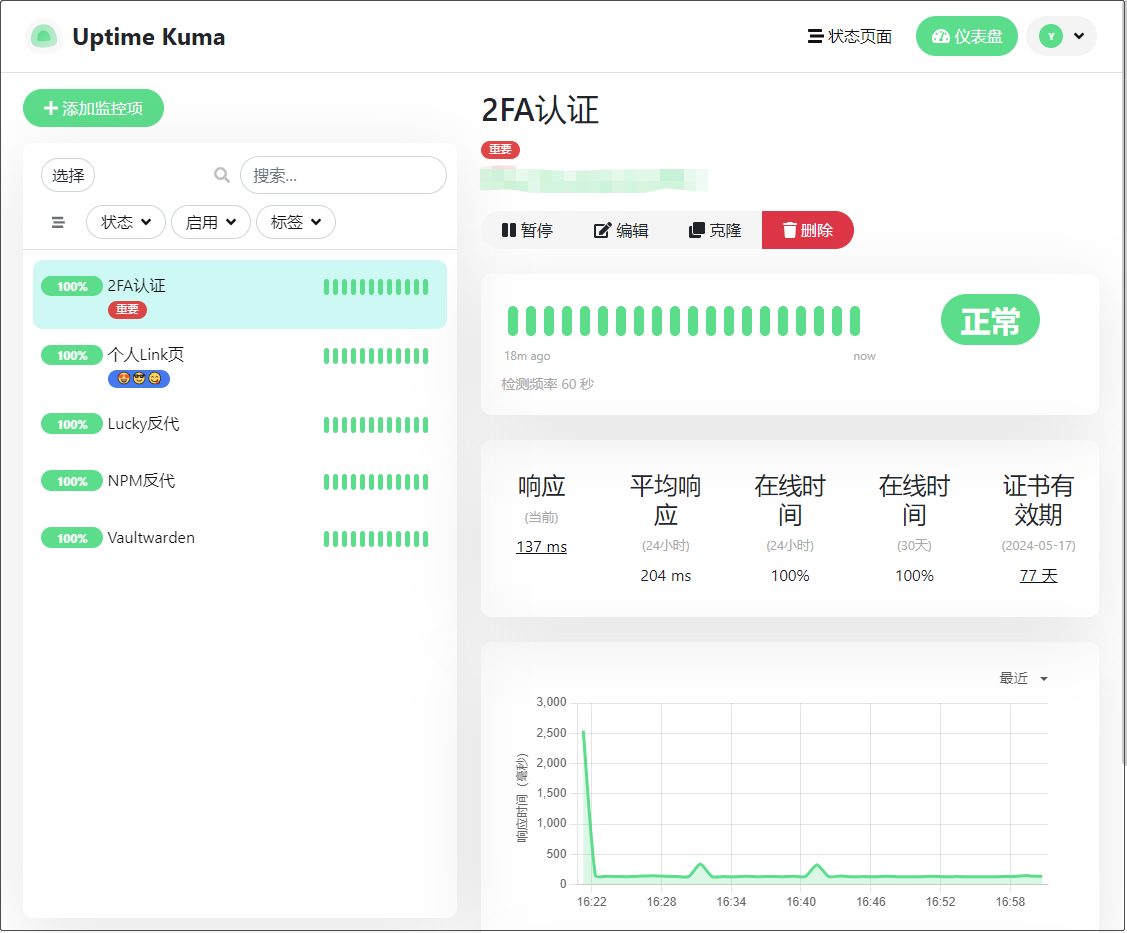The width and height of the screenshot is (1127, 933).
Task: Click the Uptime Kuma logo icon
Action: [x=43, y=36]
